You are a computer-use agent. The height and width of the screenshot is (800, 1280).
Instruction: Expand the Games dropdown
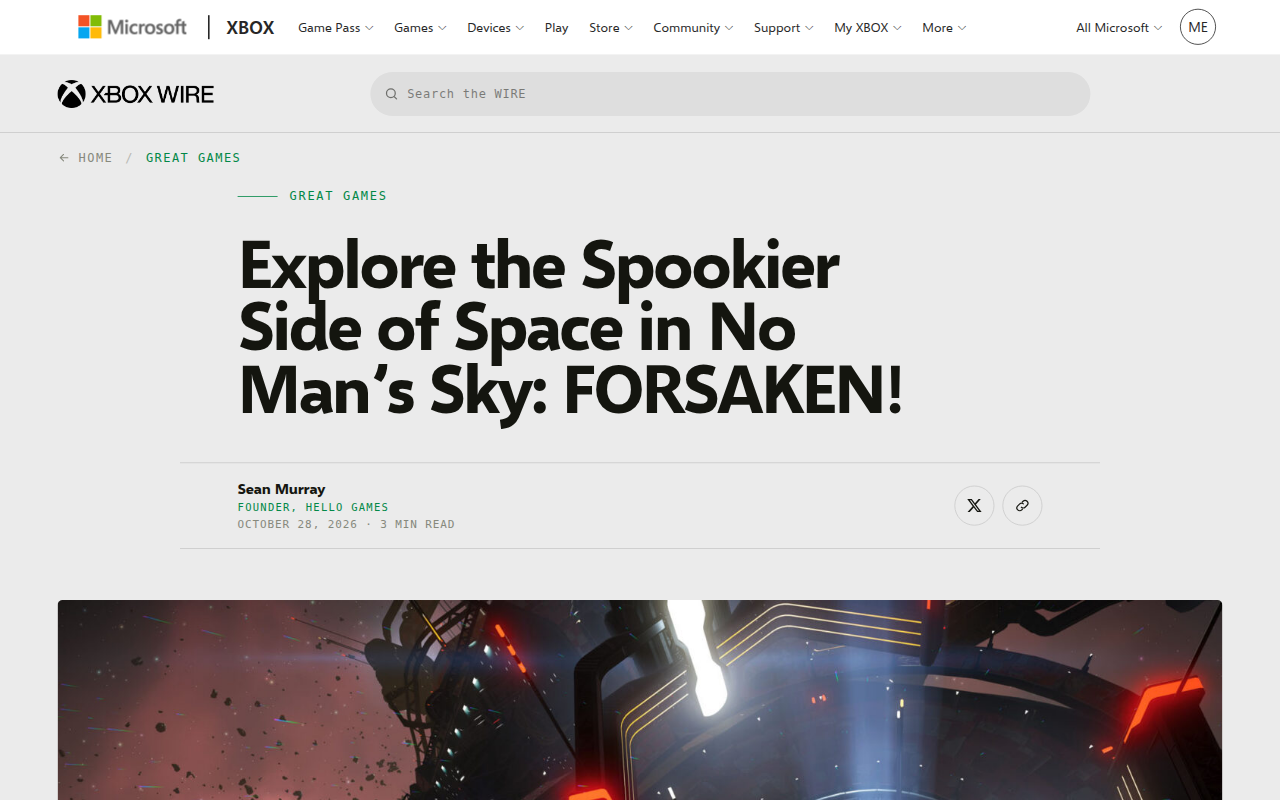tap(420, 28)
